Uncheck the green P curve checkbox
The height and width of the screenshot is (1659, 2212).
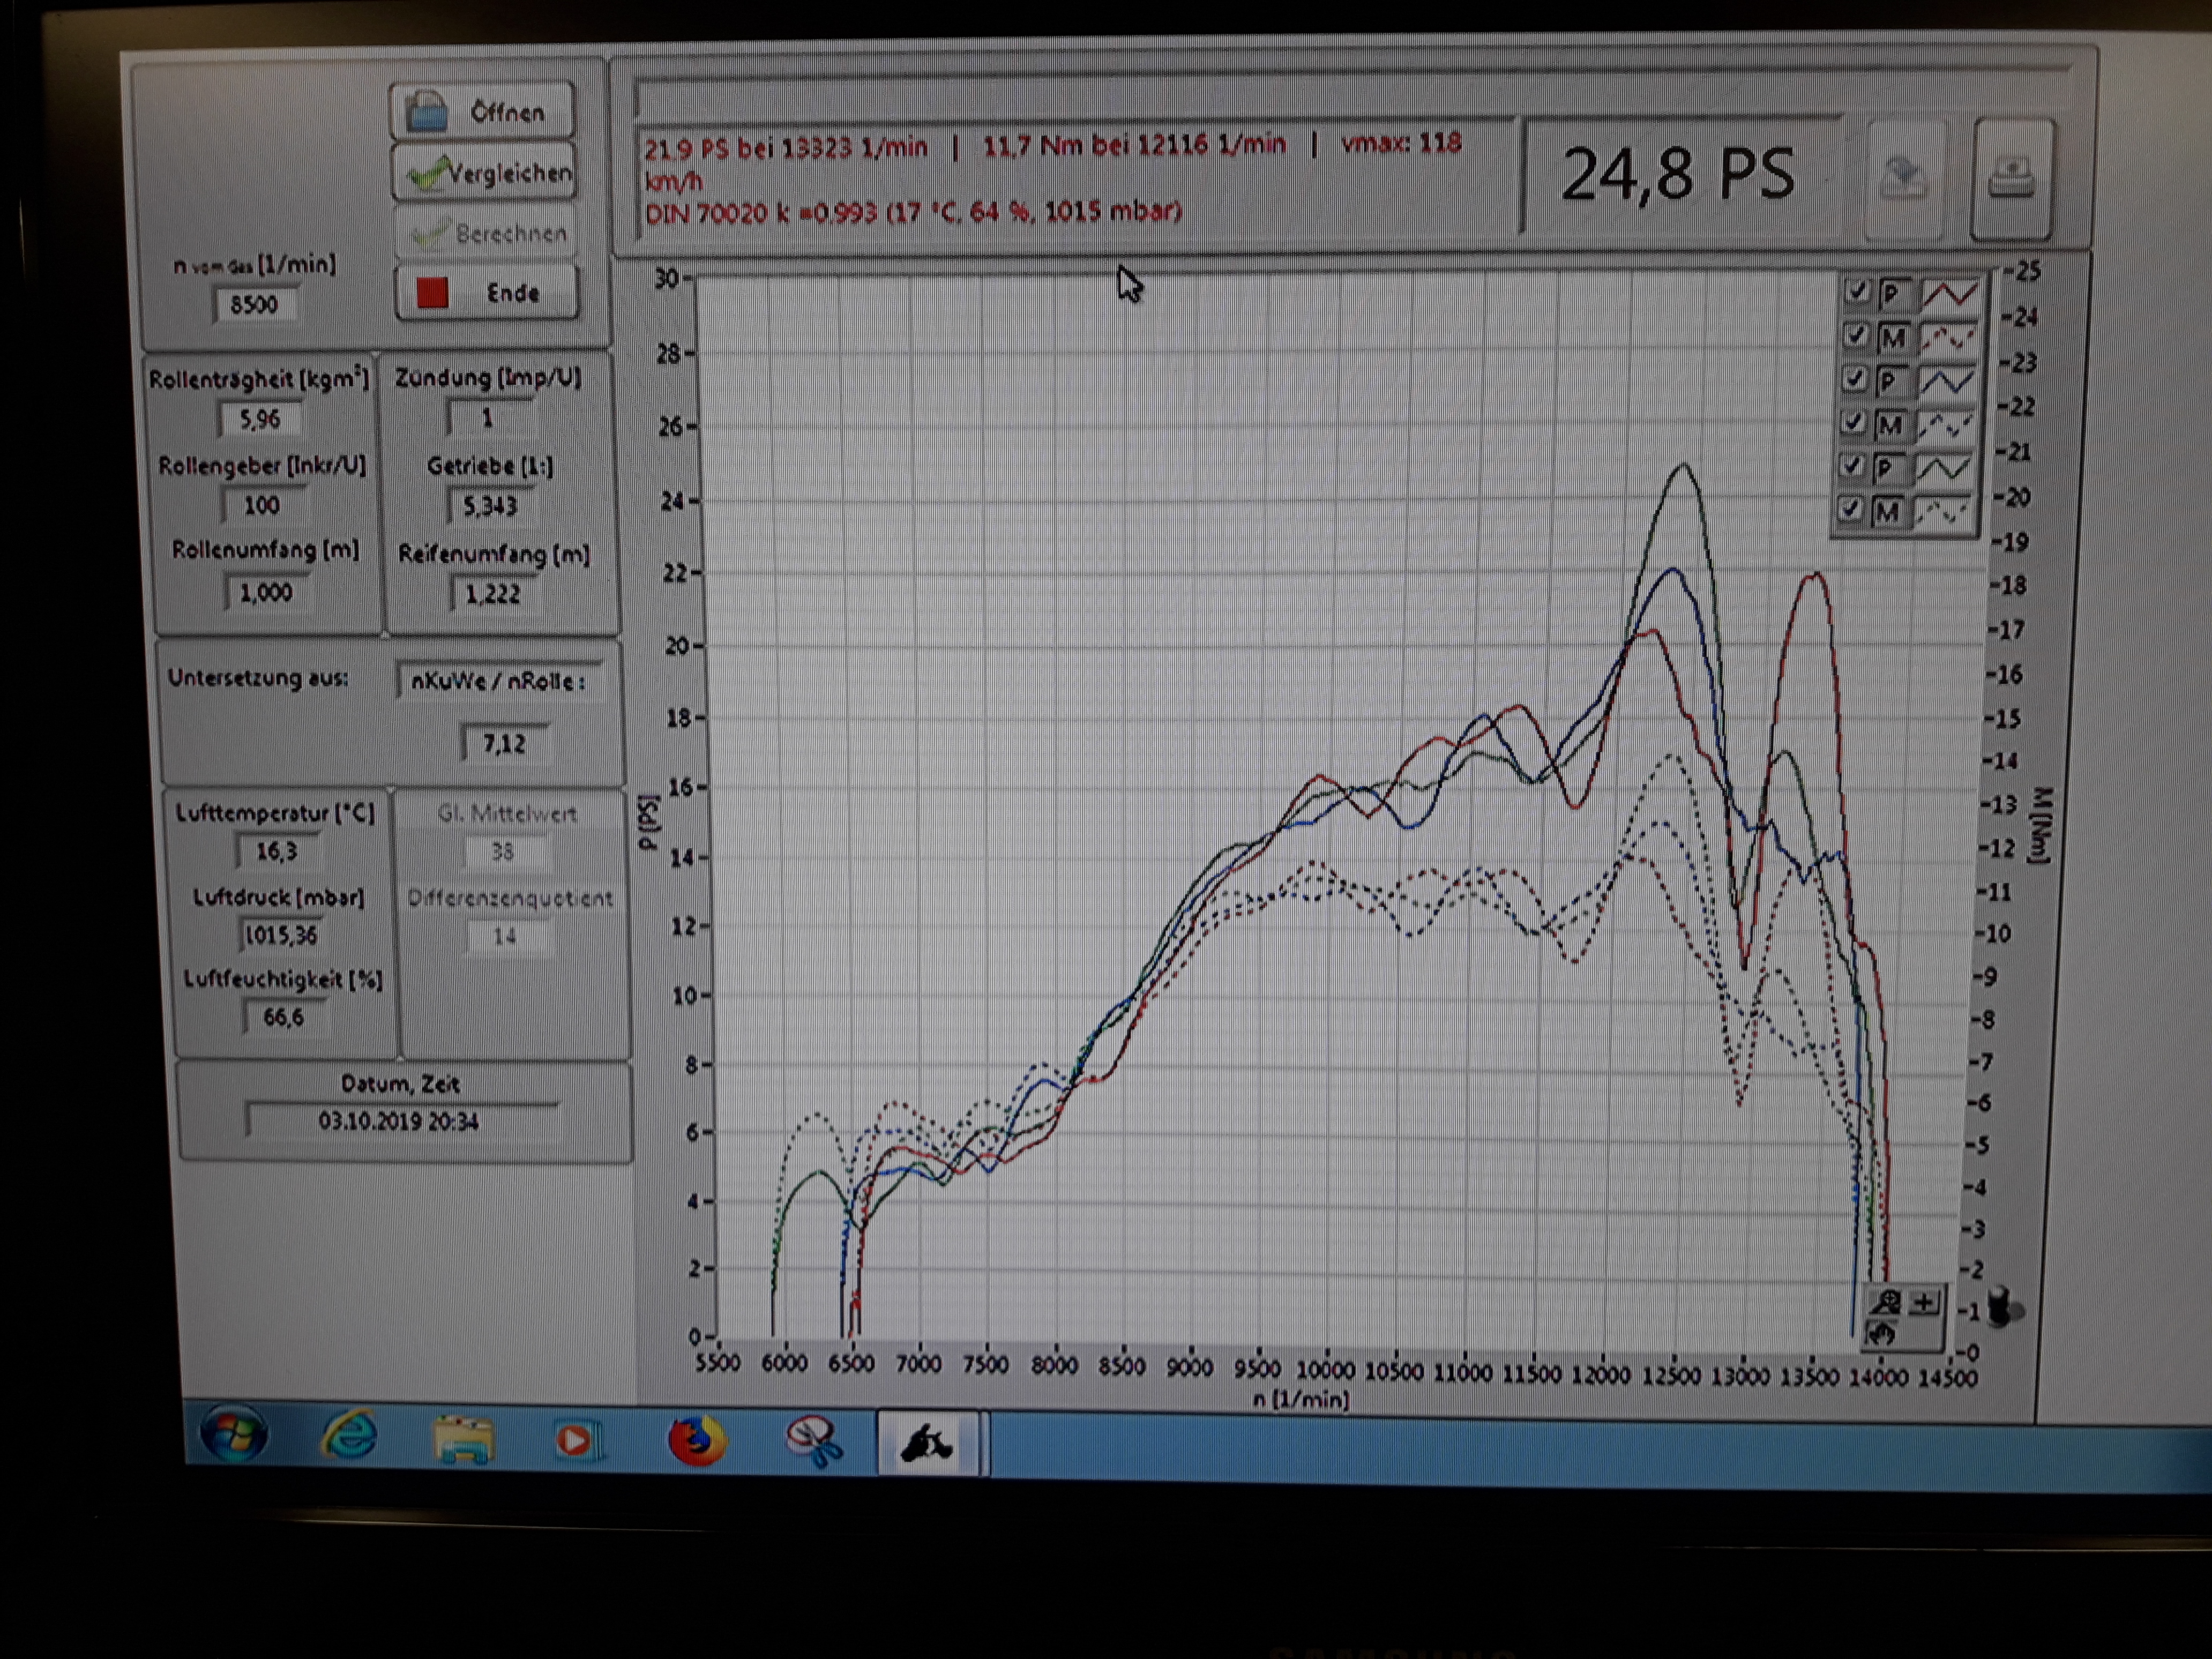click(1851, 466)
